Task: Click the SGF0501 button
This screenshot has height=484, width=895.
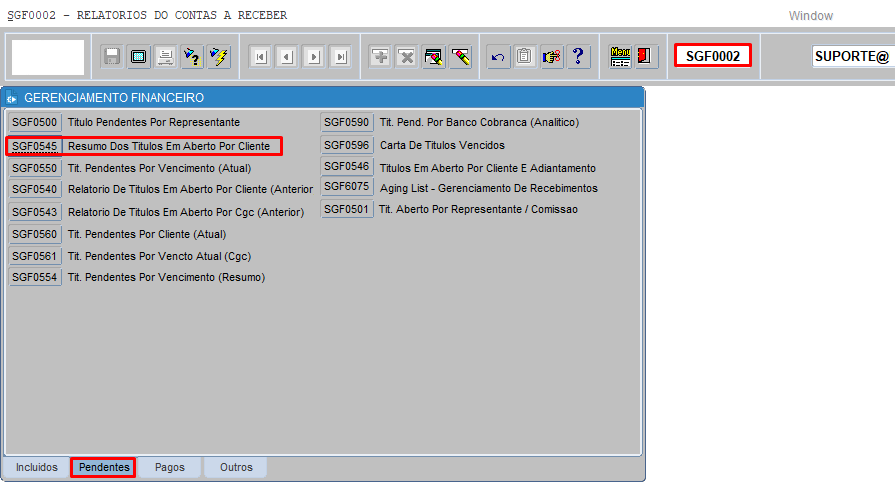Action: 346,209
